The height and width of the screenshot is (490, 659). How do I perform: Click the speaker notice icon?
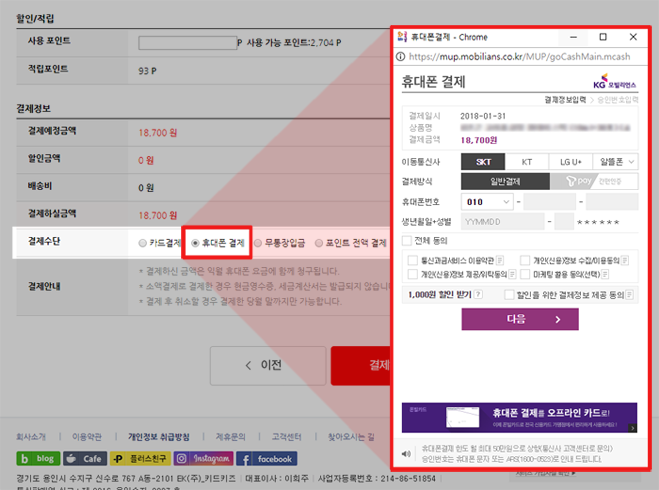tap(406, 454)
